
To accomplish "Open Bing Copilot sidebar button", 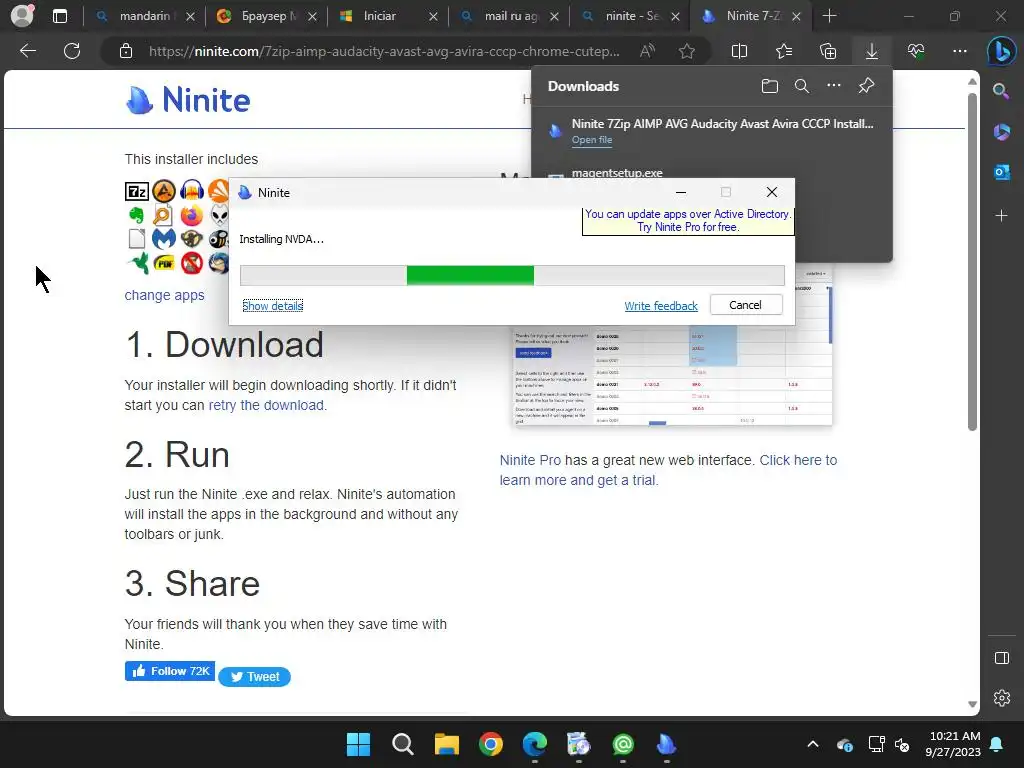I will 1001,52.
